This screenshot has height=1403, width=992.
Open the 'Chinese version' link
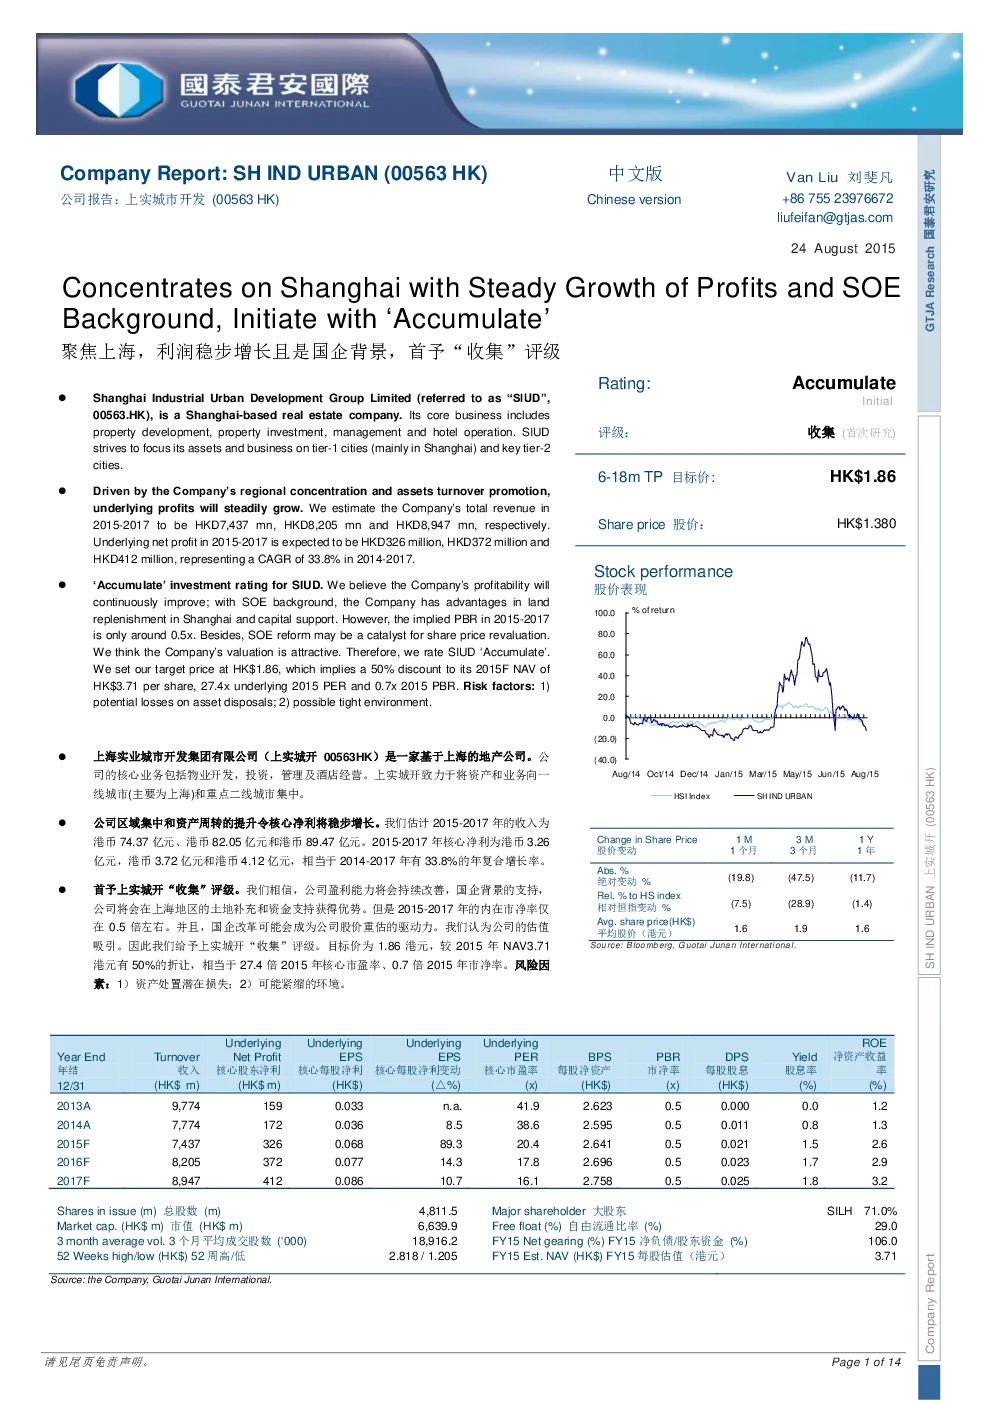[x=634, y=200]
